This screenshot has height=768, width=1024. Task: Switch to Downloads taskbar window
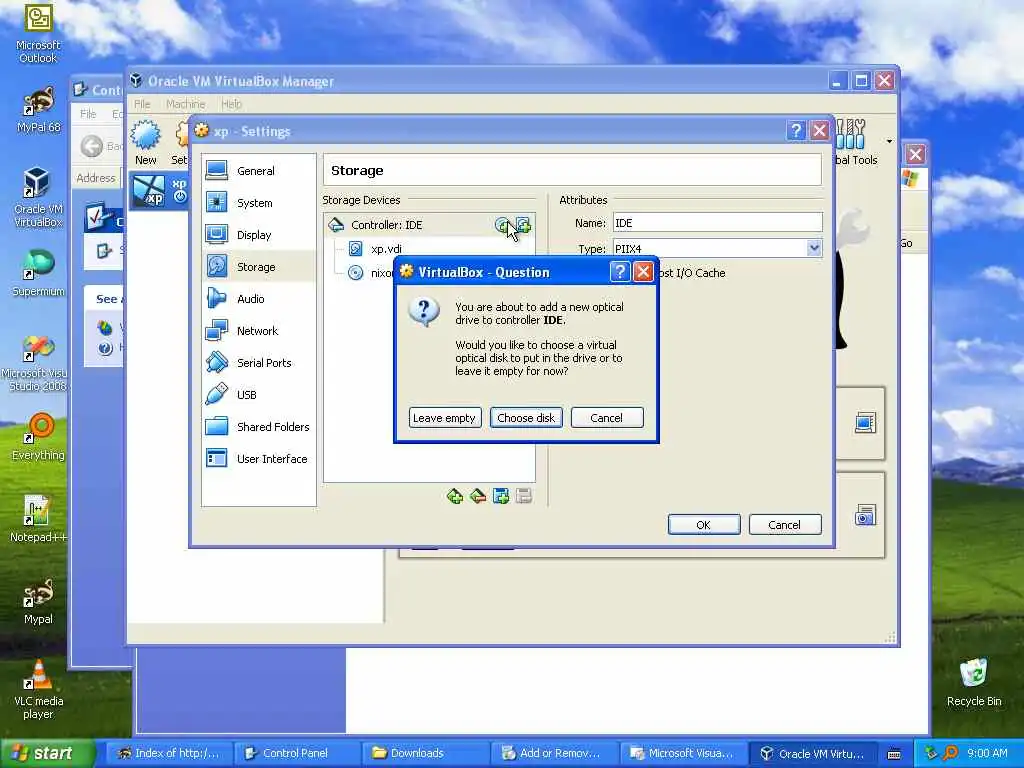[x=424, y=753]
